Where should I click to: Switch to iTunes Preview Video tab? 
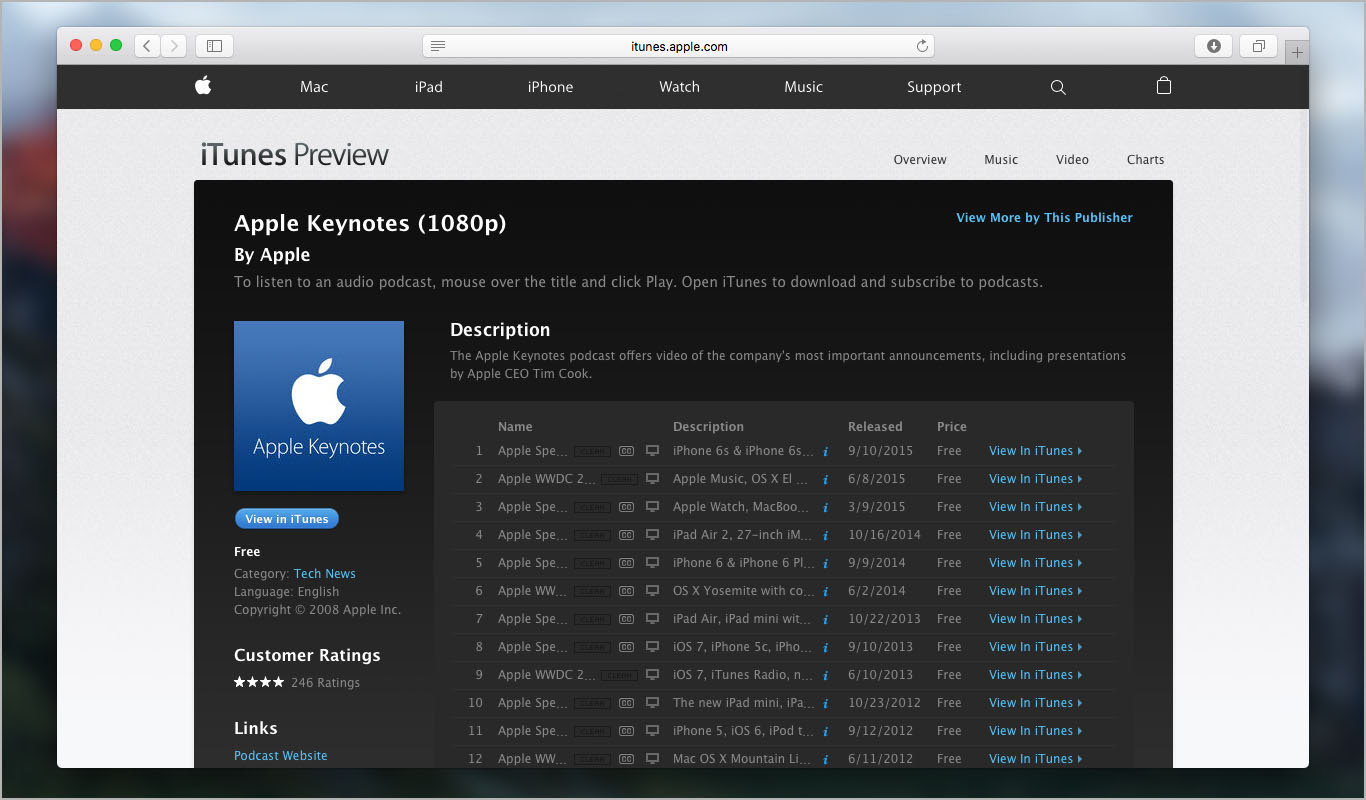pos(1072,159)
